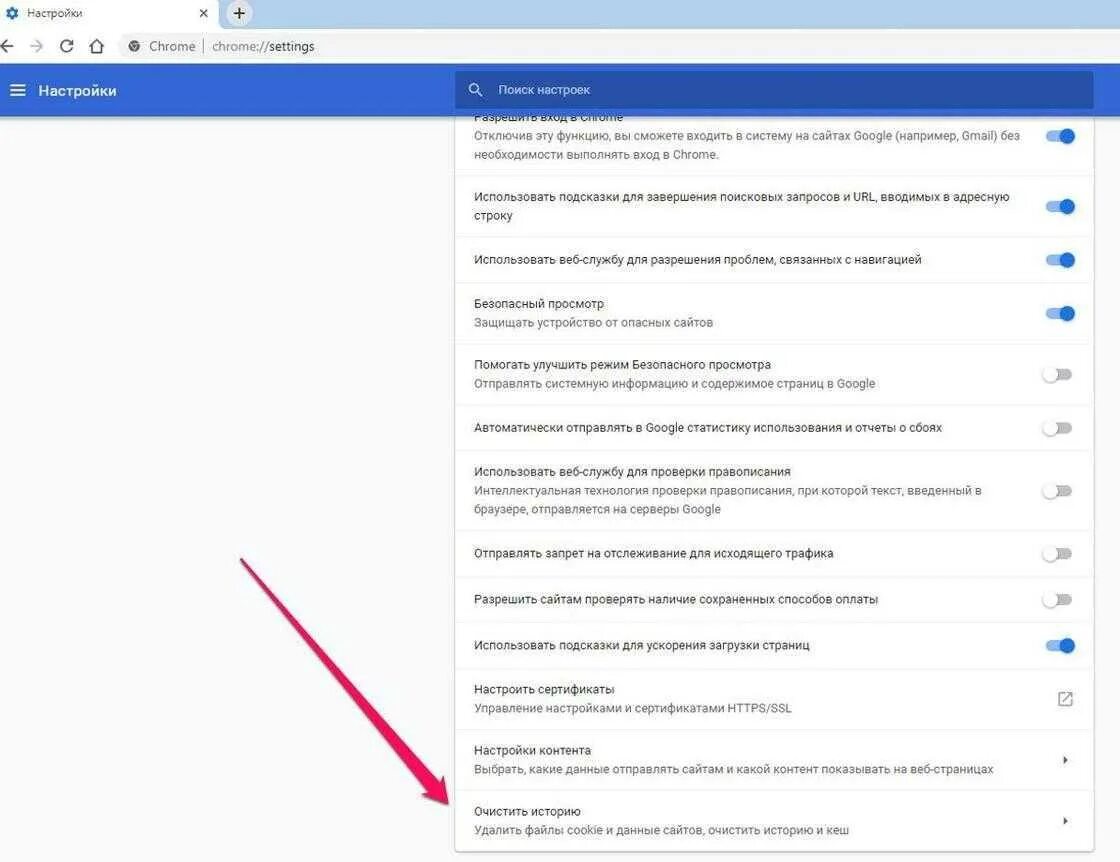
Task: Toggle saved payment methods check switch
Action: tap(1057, 599)
